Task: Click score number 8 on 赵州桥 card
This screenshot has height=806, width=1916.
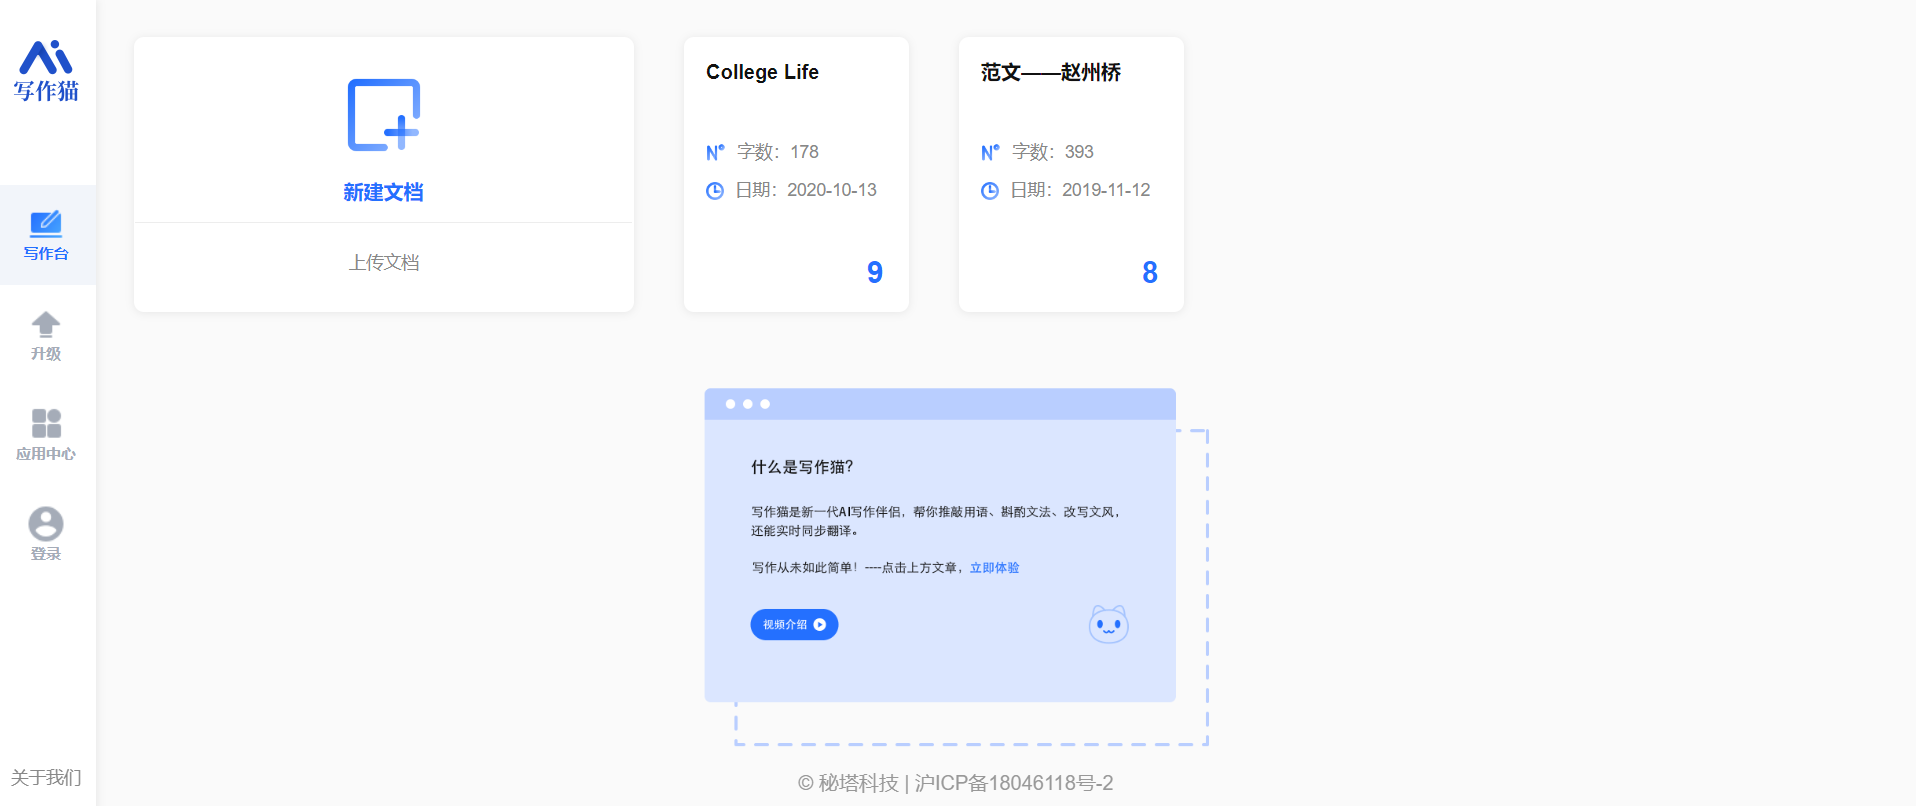Action: (x=1150, y=272)
